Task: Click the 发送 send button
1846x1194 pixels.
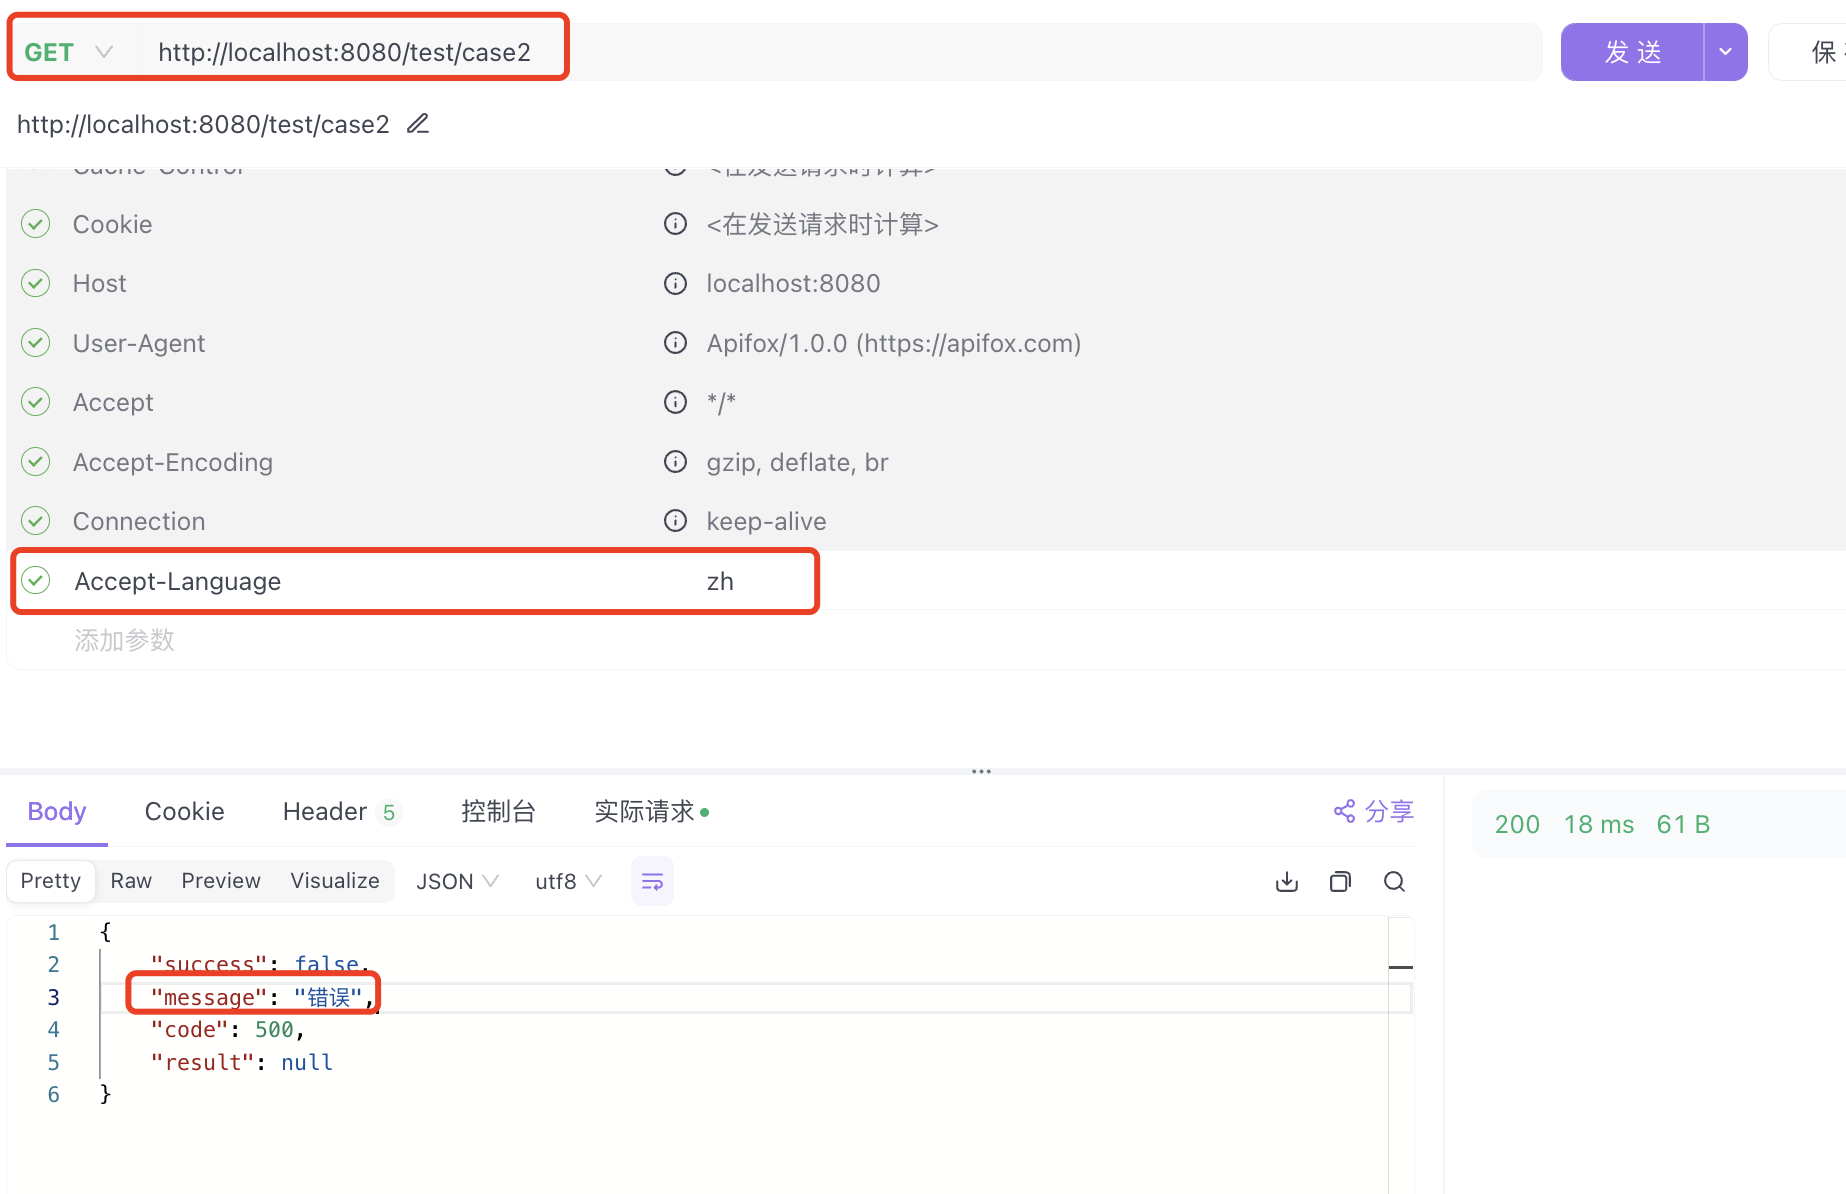Action: click(x=1632, y=51)
